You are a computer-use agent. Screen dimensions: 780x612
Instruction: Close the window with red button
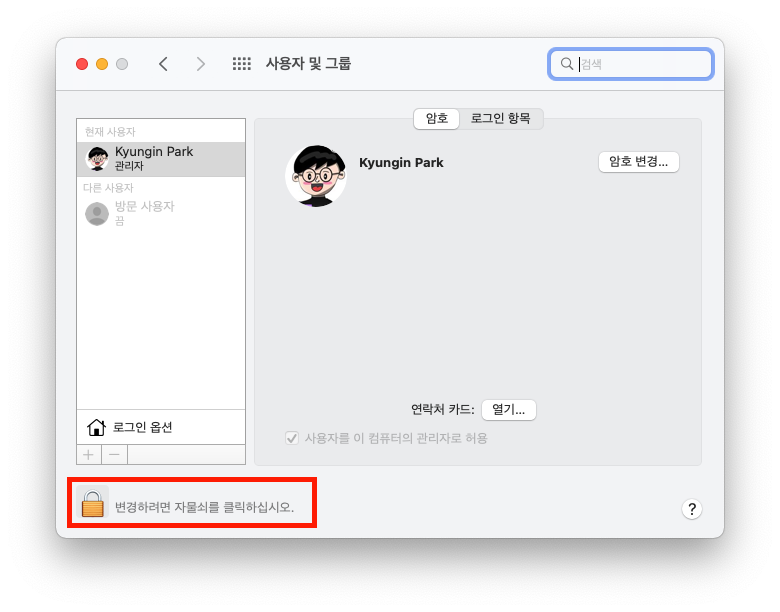pyautogui.click(x=82, y=64)
